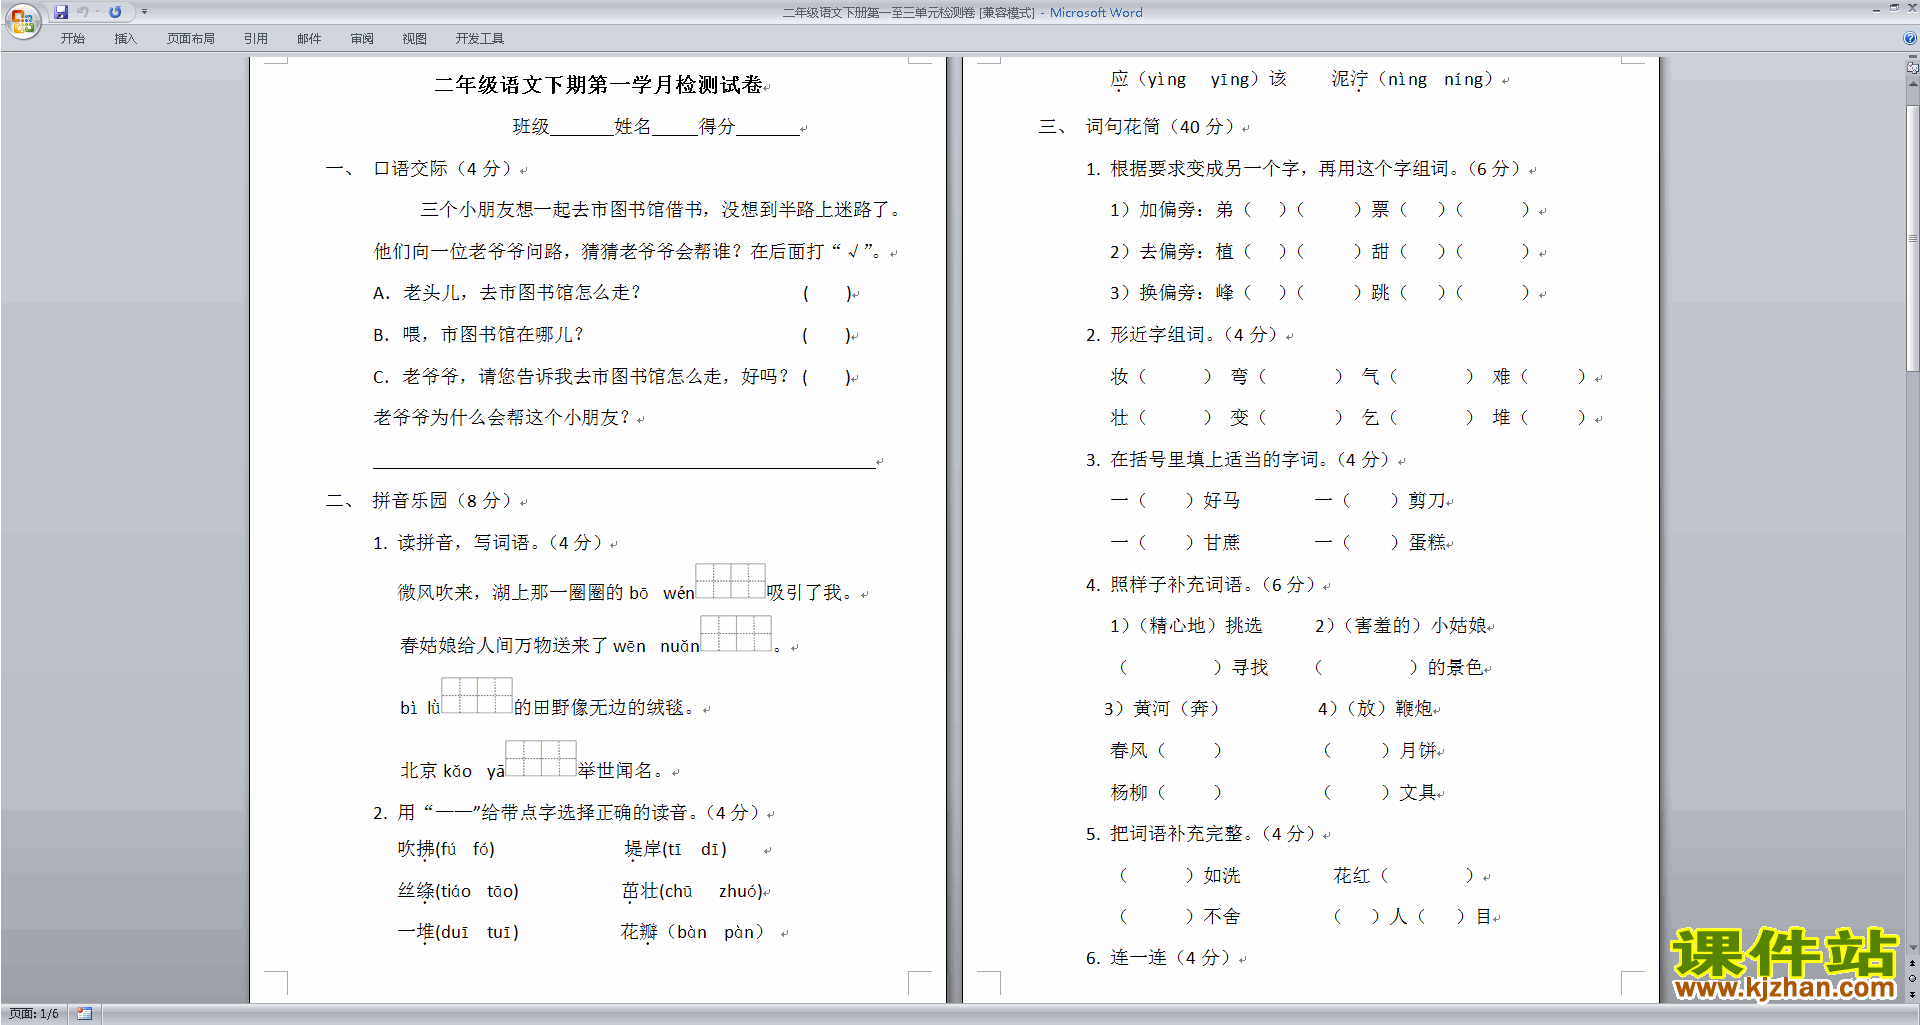
Task: Click the next page double-arrow button
Action: pyautogui.click(x=1913, y=994)
